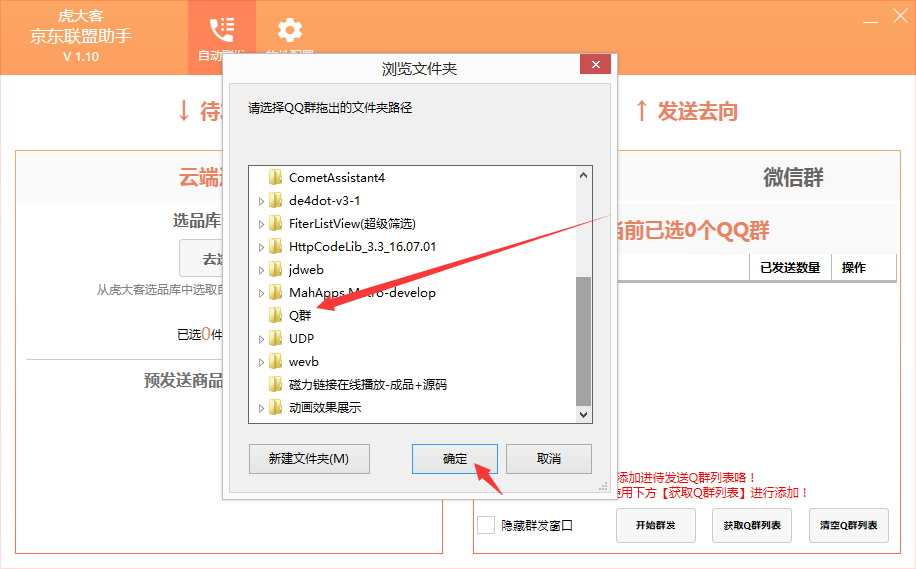
Task: Select the 动画效果展示 folder icon
Action: [x=276, y=408]
